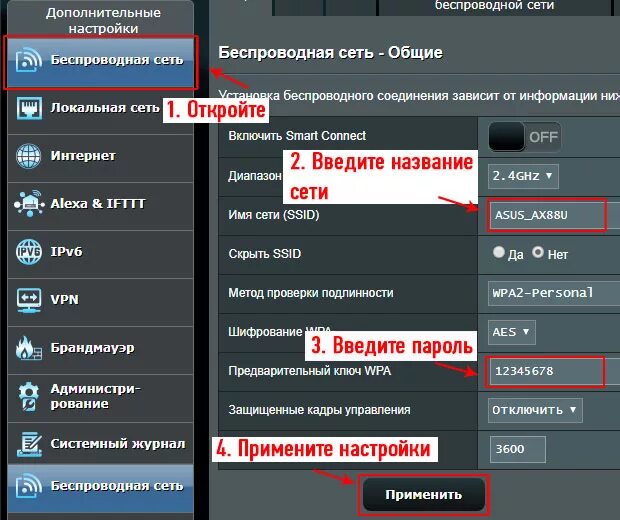Screen dimensions: 620x520
Task: Open the AES encryption dropdown
Action: pyautogui.click(x=512, y=332)
